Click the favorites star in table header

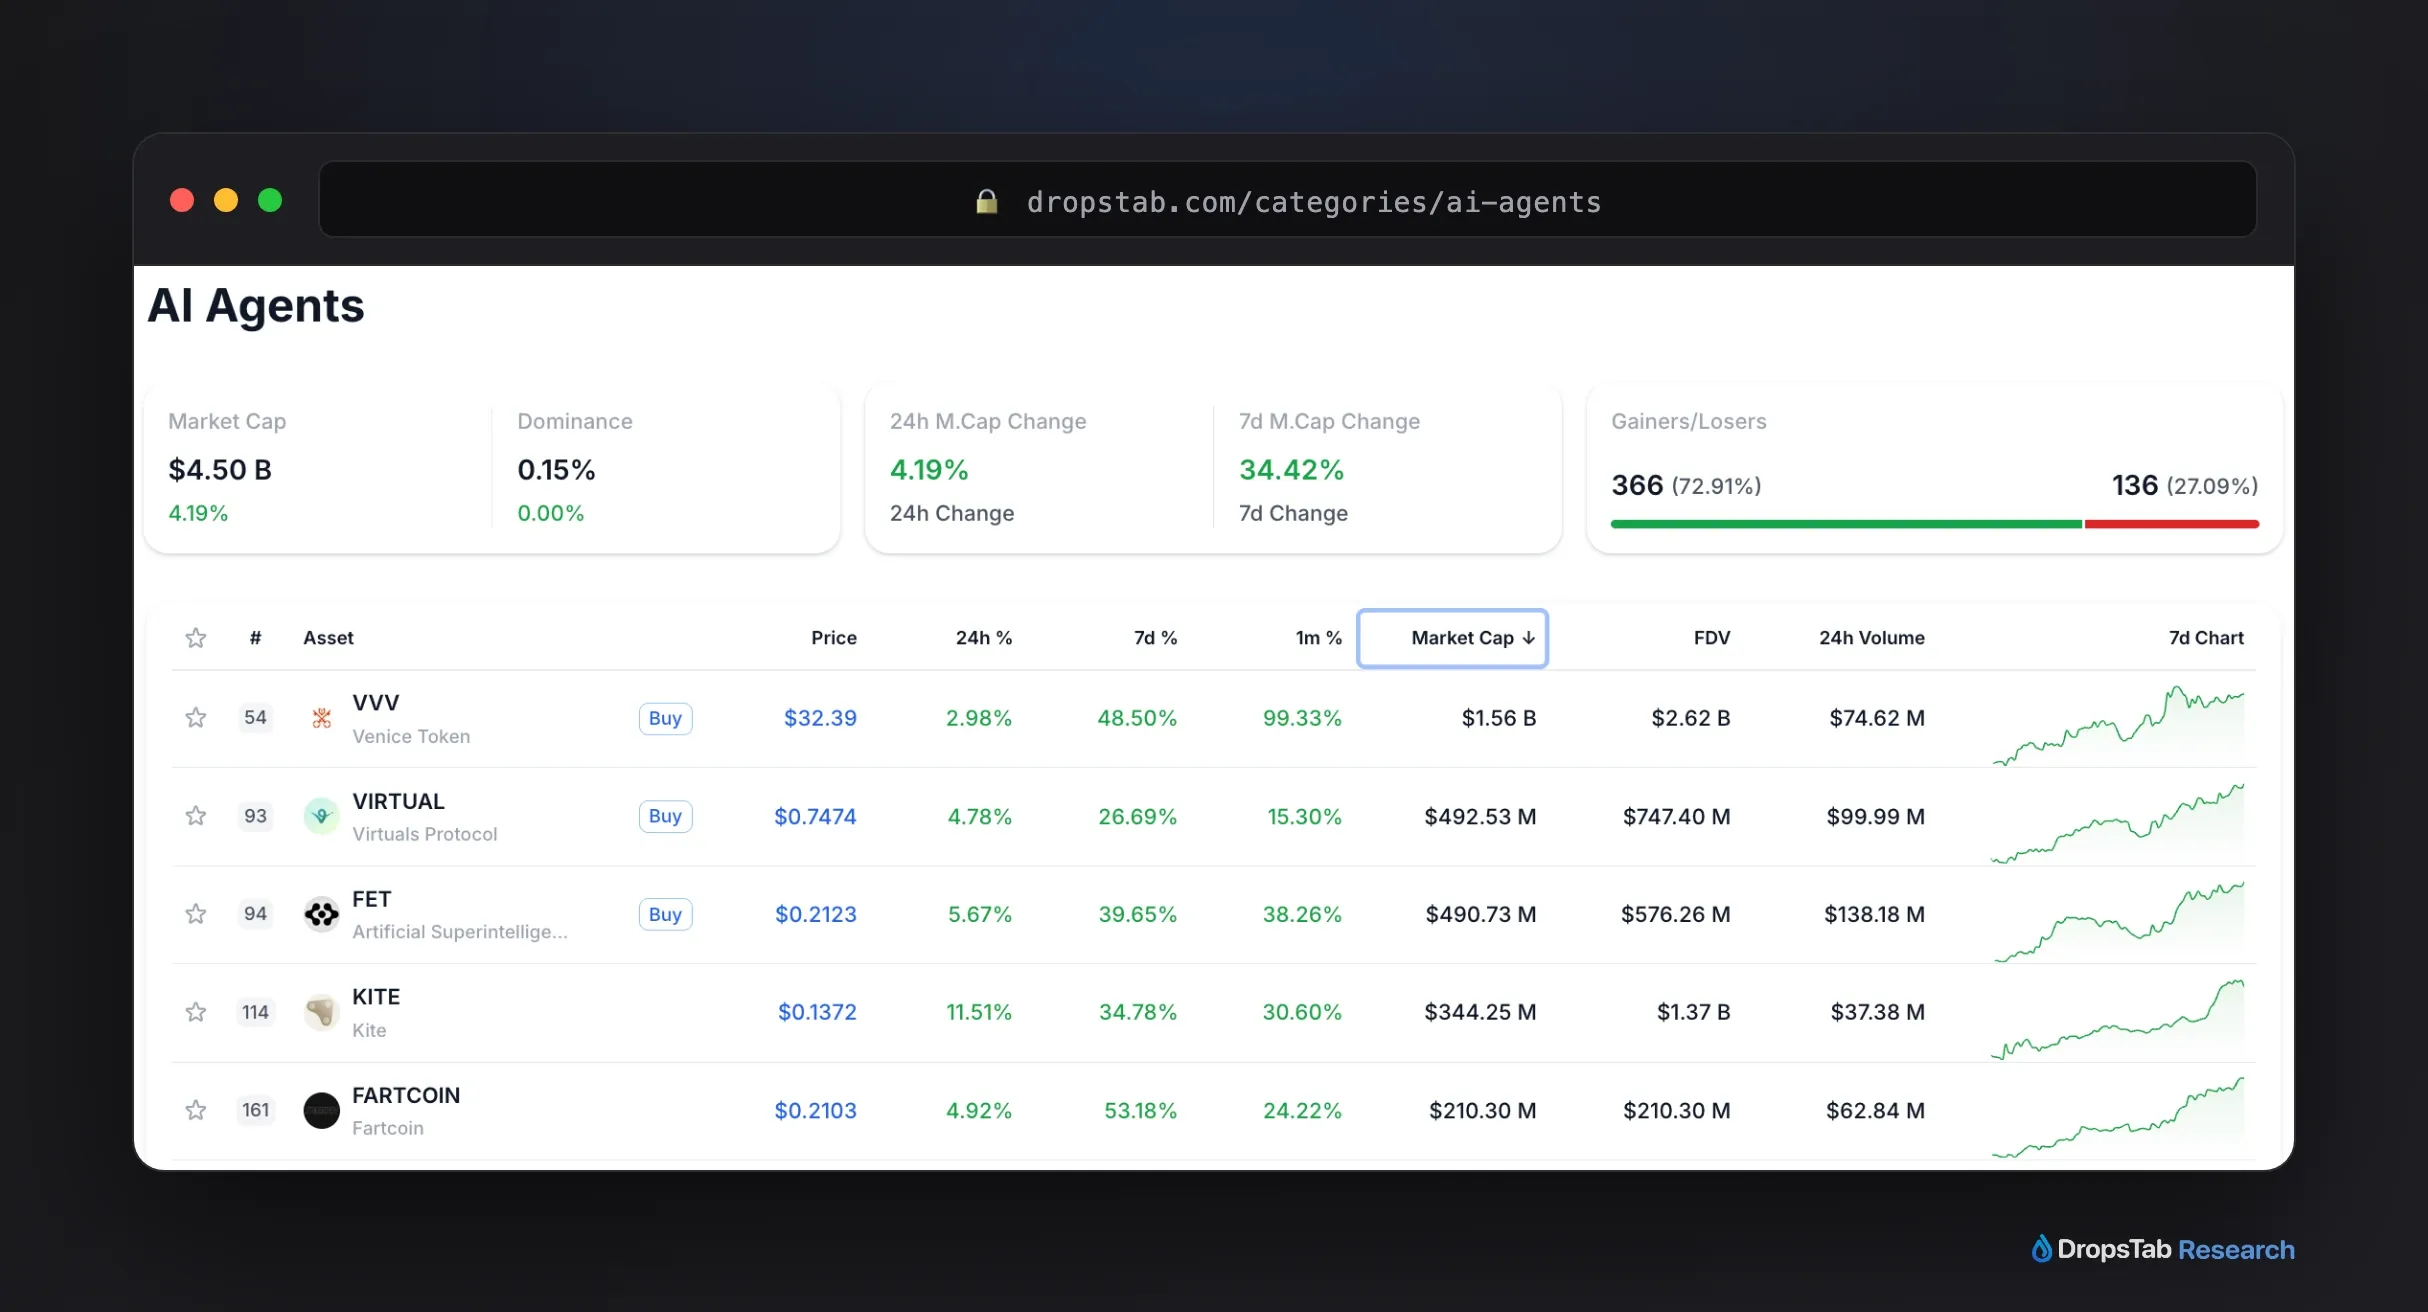tap(196, 638)
